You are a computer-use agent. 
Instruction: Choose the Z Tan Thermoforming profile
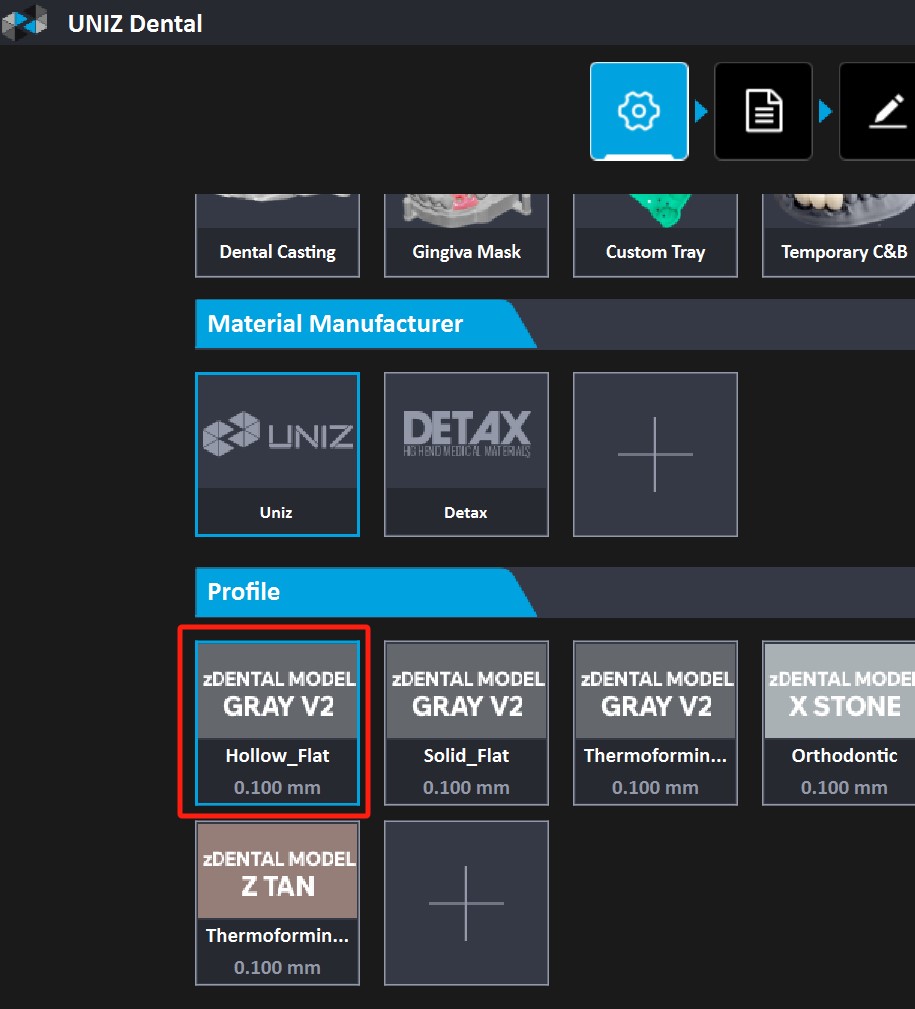(x=277, y=903)
